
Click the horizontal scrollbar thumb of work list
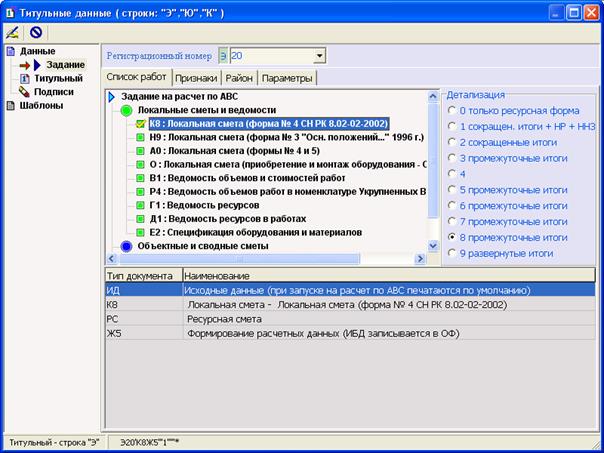click(x=239, y=259)
